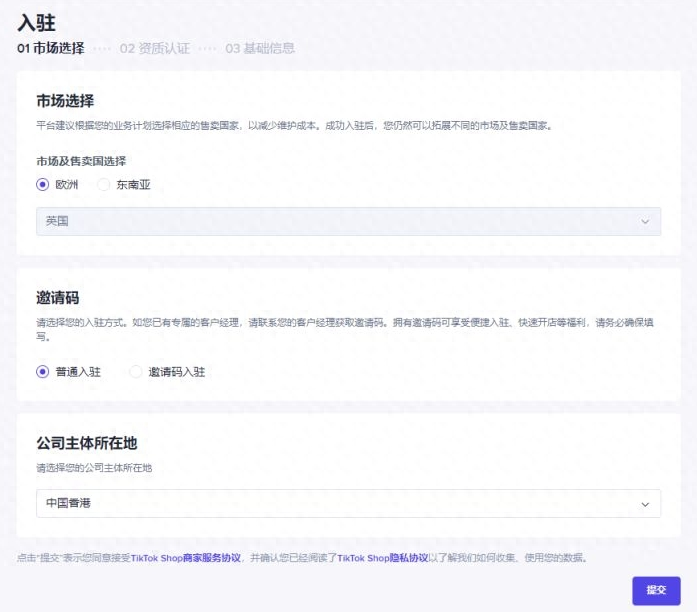
Task: Click the chevron icon in the 中国香港 dropdown
Action: [x=645, y=503]
